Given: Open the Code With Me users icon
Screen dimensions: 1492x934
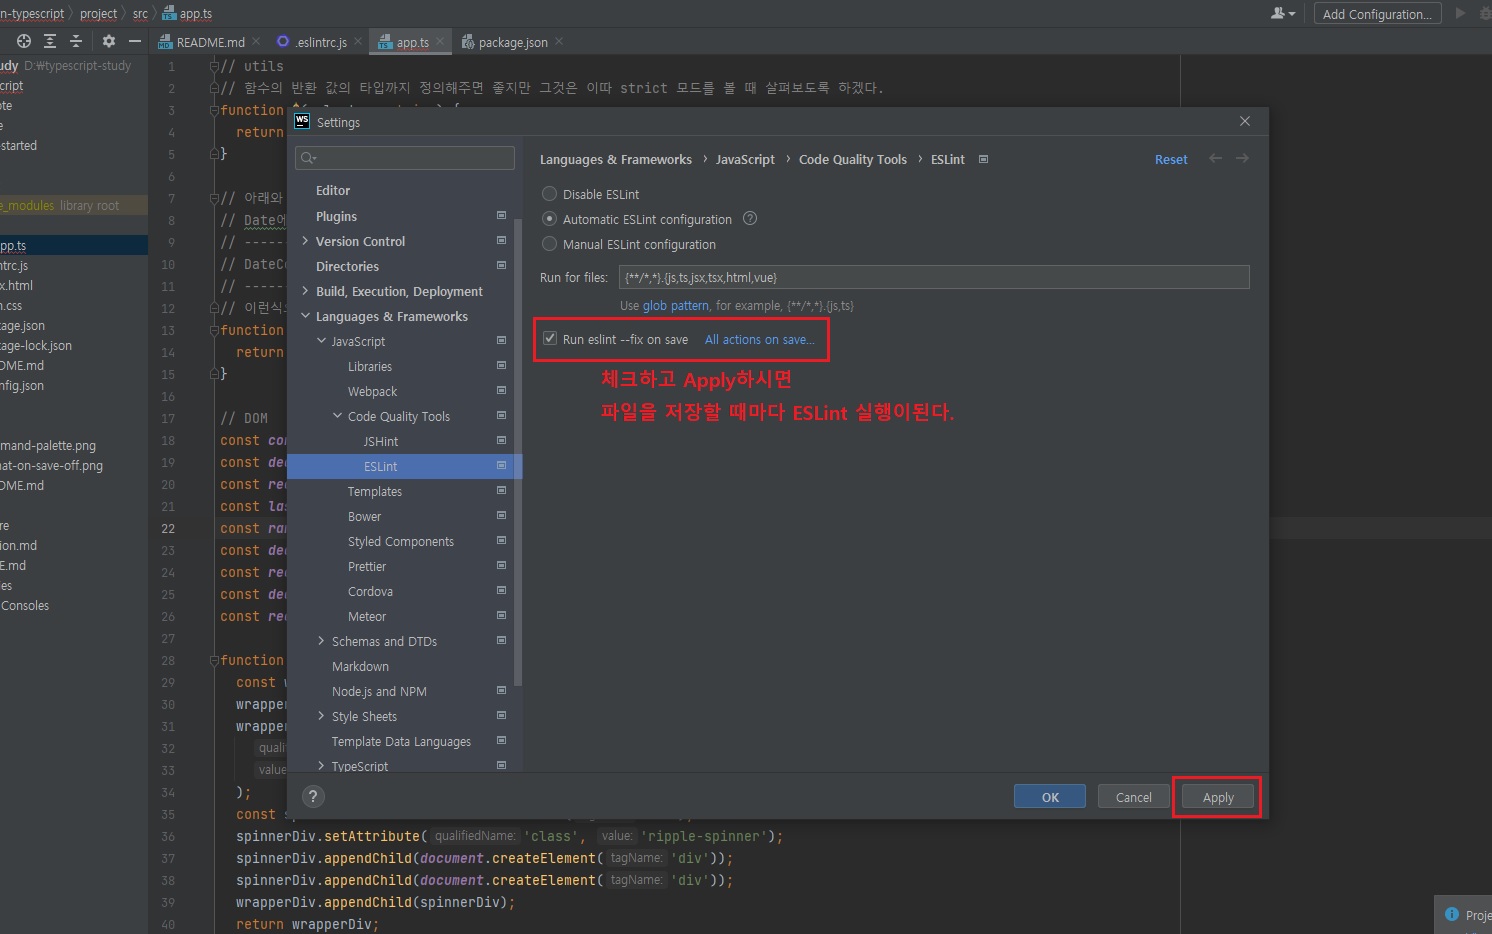Looking at the screenshot, I should (x=1281, y=14).
